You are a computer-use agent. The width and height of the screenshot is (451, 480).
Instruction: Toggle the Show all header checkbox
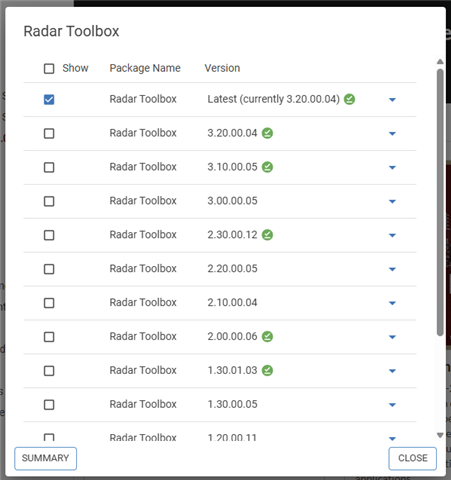pyautogui.click(x=49, y=69)
